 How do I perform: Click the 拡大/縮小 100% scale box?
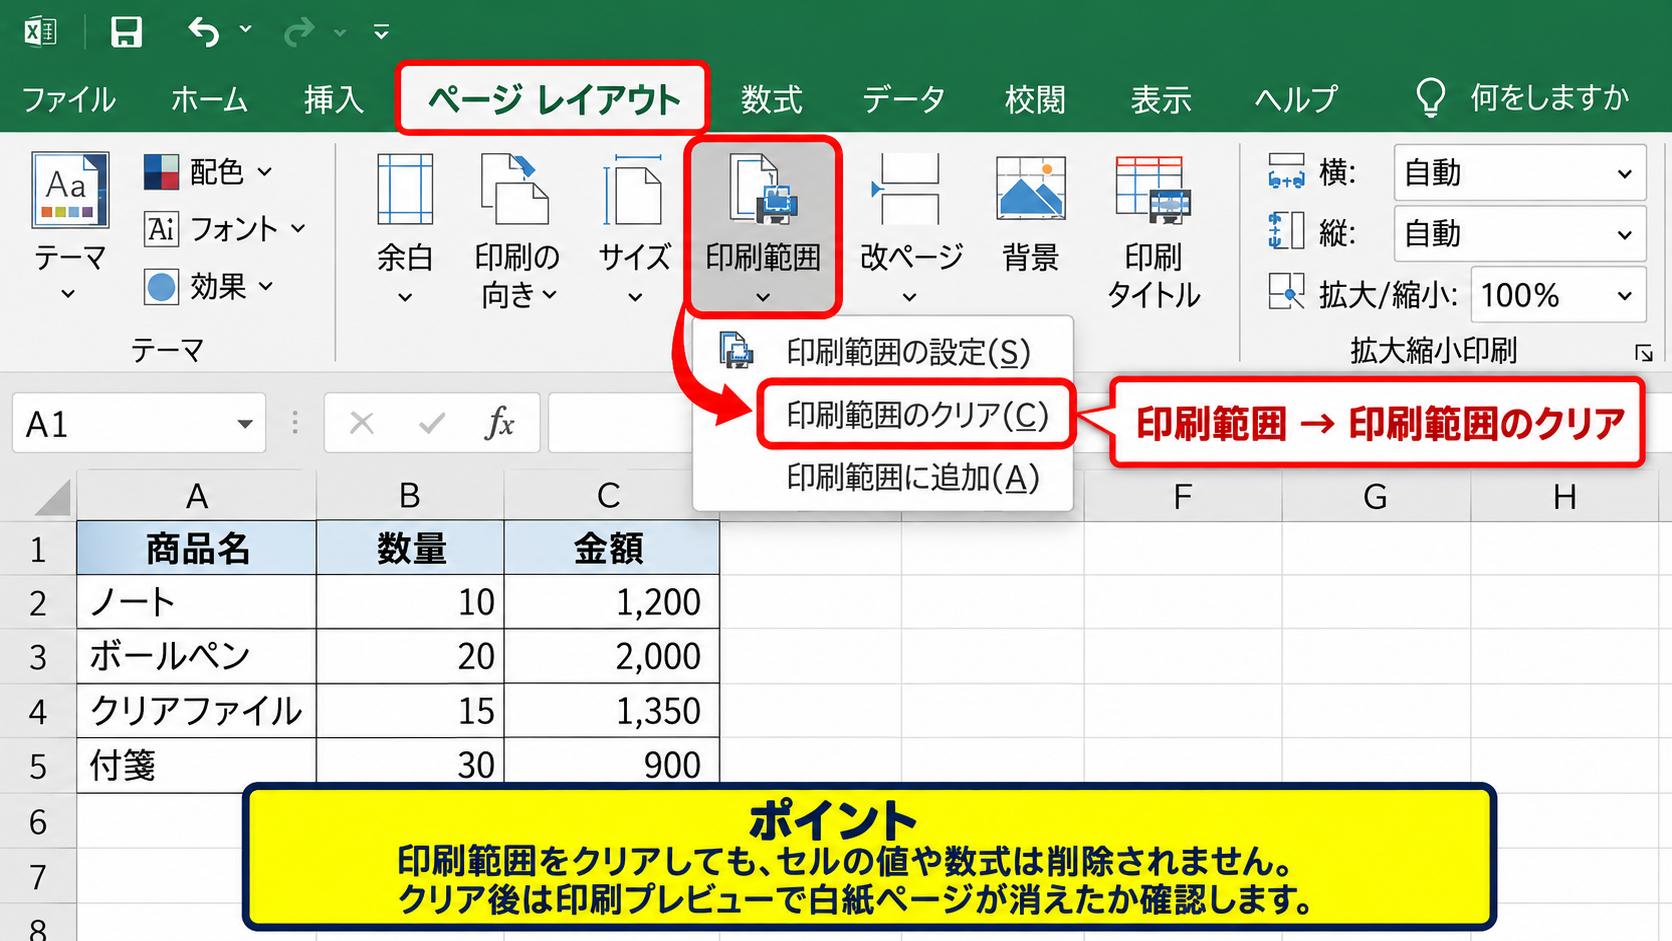pyautogui.click(x=1558, y=295)
